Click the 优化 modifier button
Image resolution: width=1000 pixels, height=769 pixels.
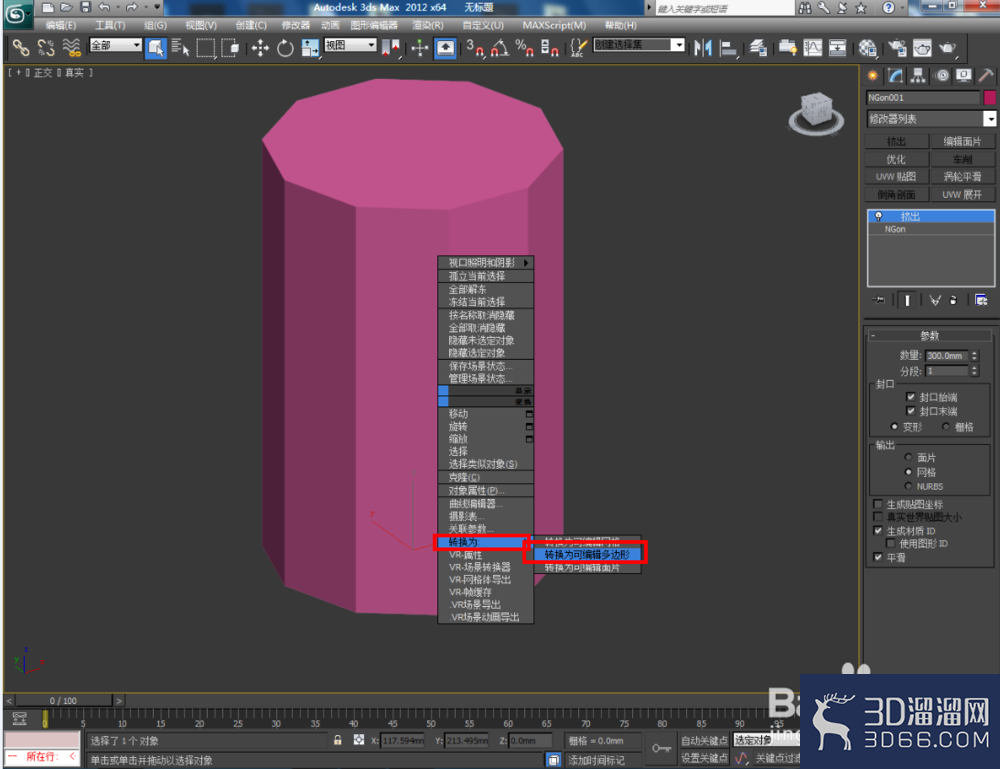(x=896, y=159)
